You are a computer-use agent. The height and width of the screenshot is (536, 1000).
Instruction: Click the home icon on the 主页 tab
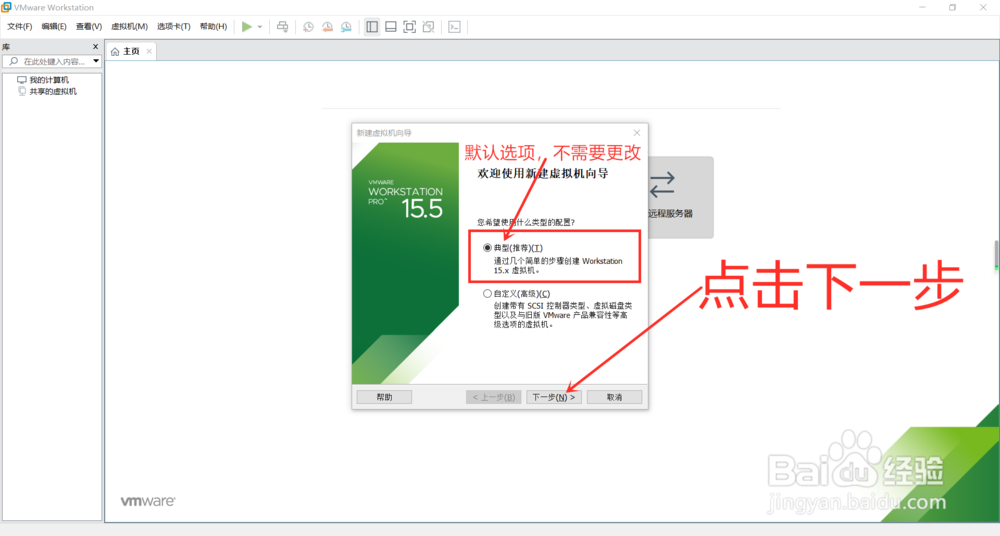click(x=115, y=52)
